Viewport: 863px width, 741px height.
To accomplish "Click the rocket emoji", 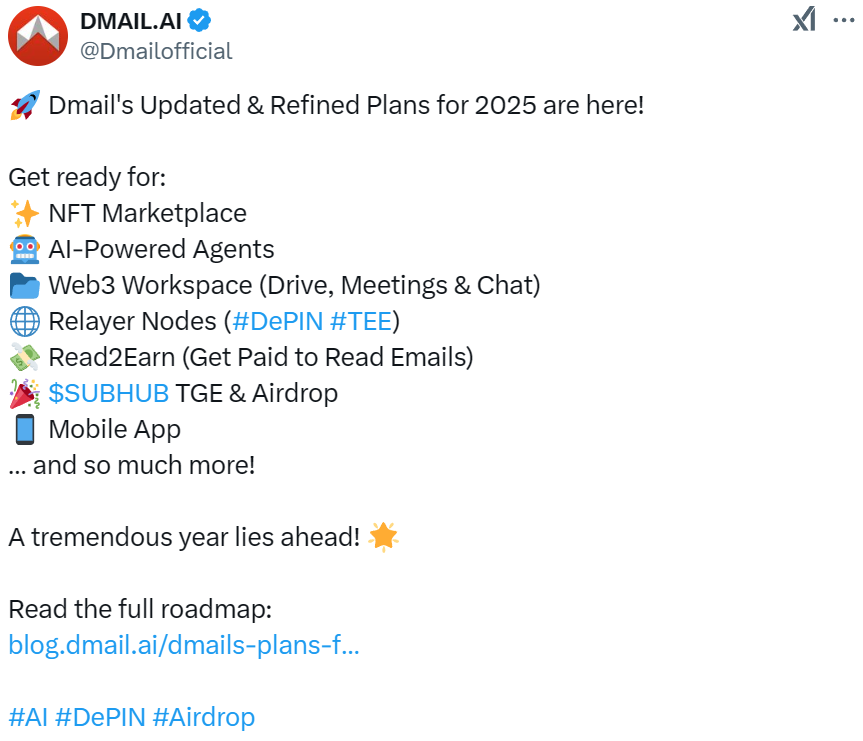I will (25, 105).
